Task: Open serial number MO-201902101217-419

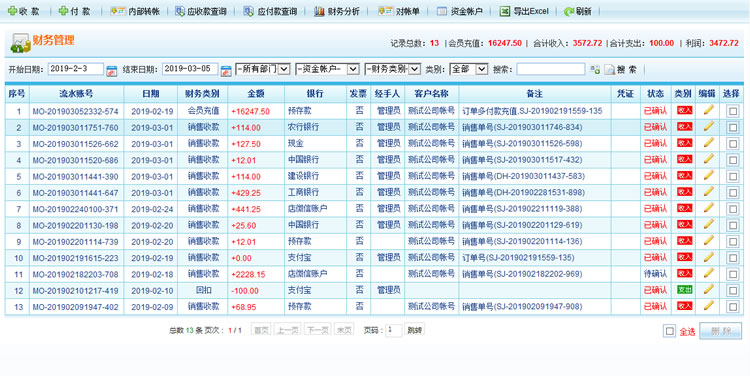Action: point(75,291)
